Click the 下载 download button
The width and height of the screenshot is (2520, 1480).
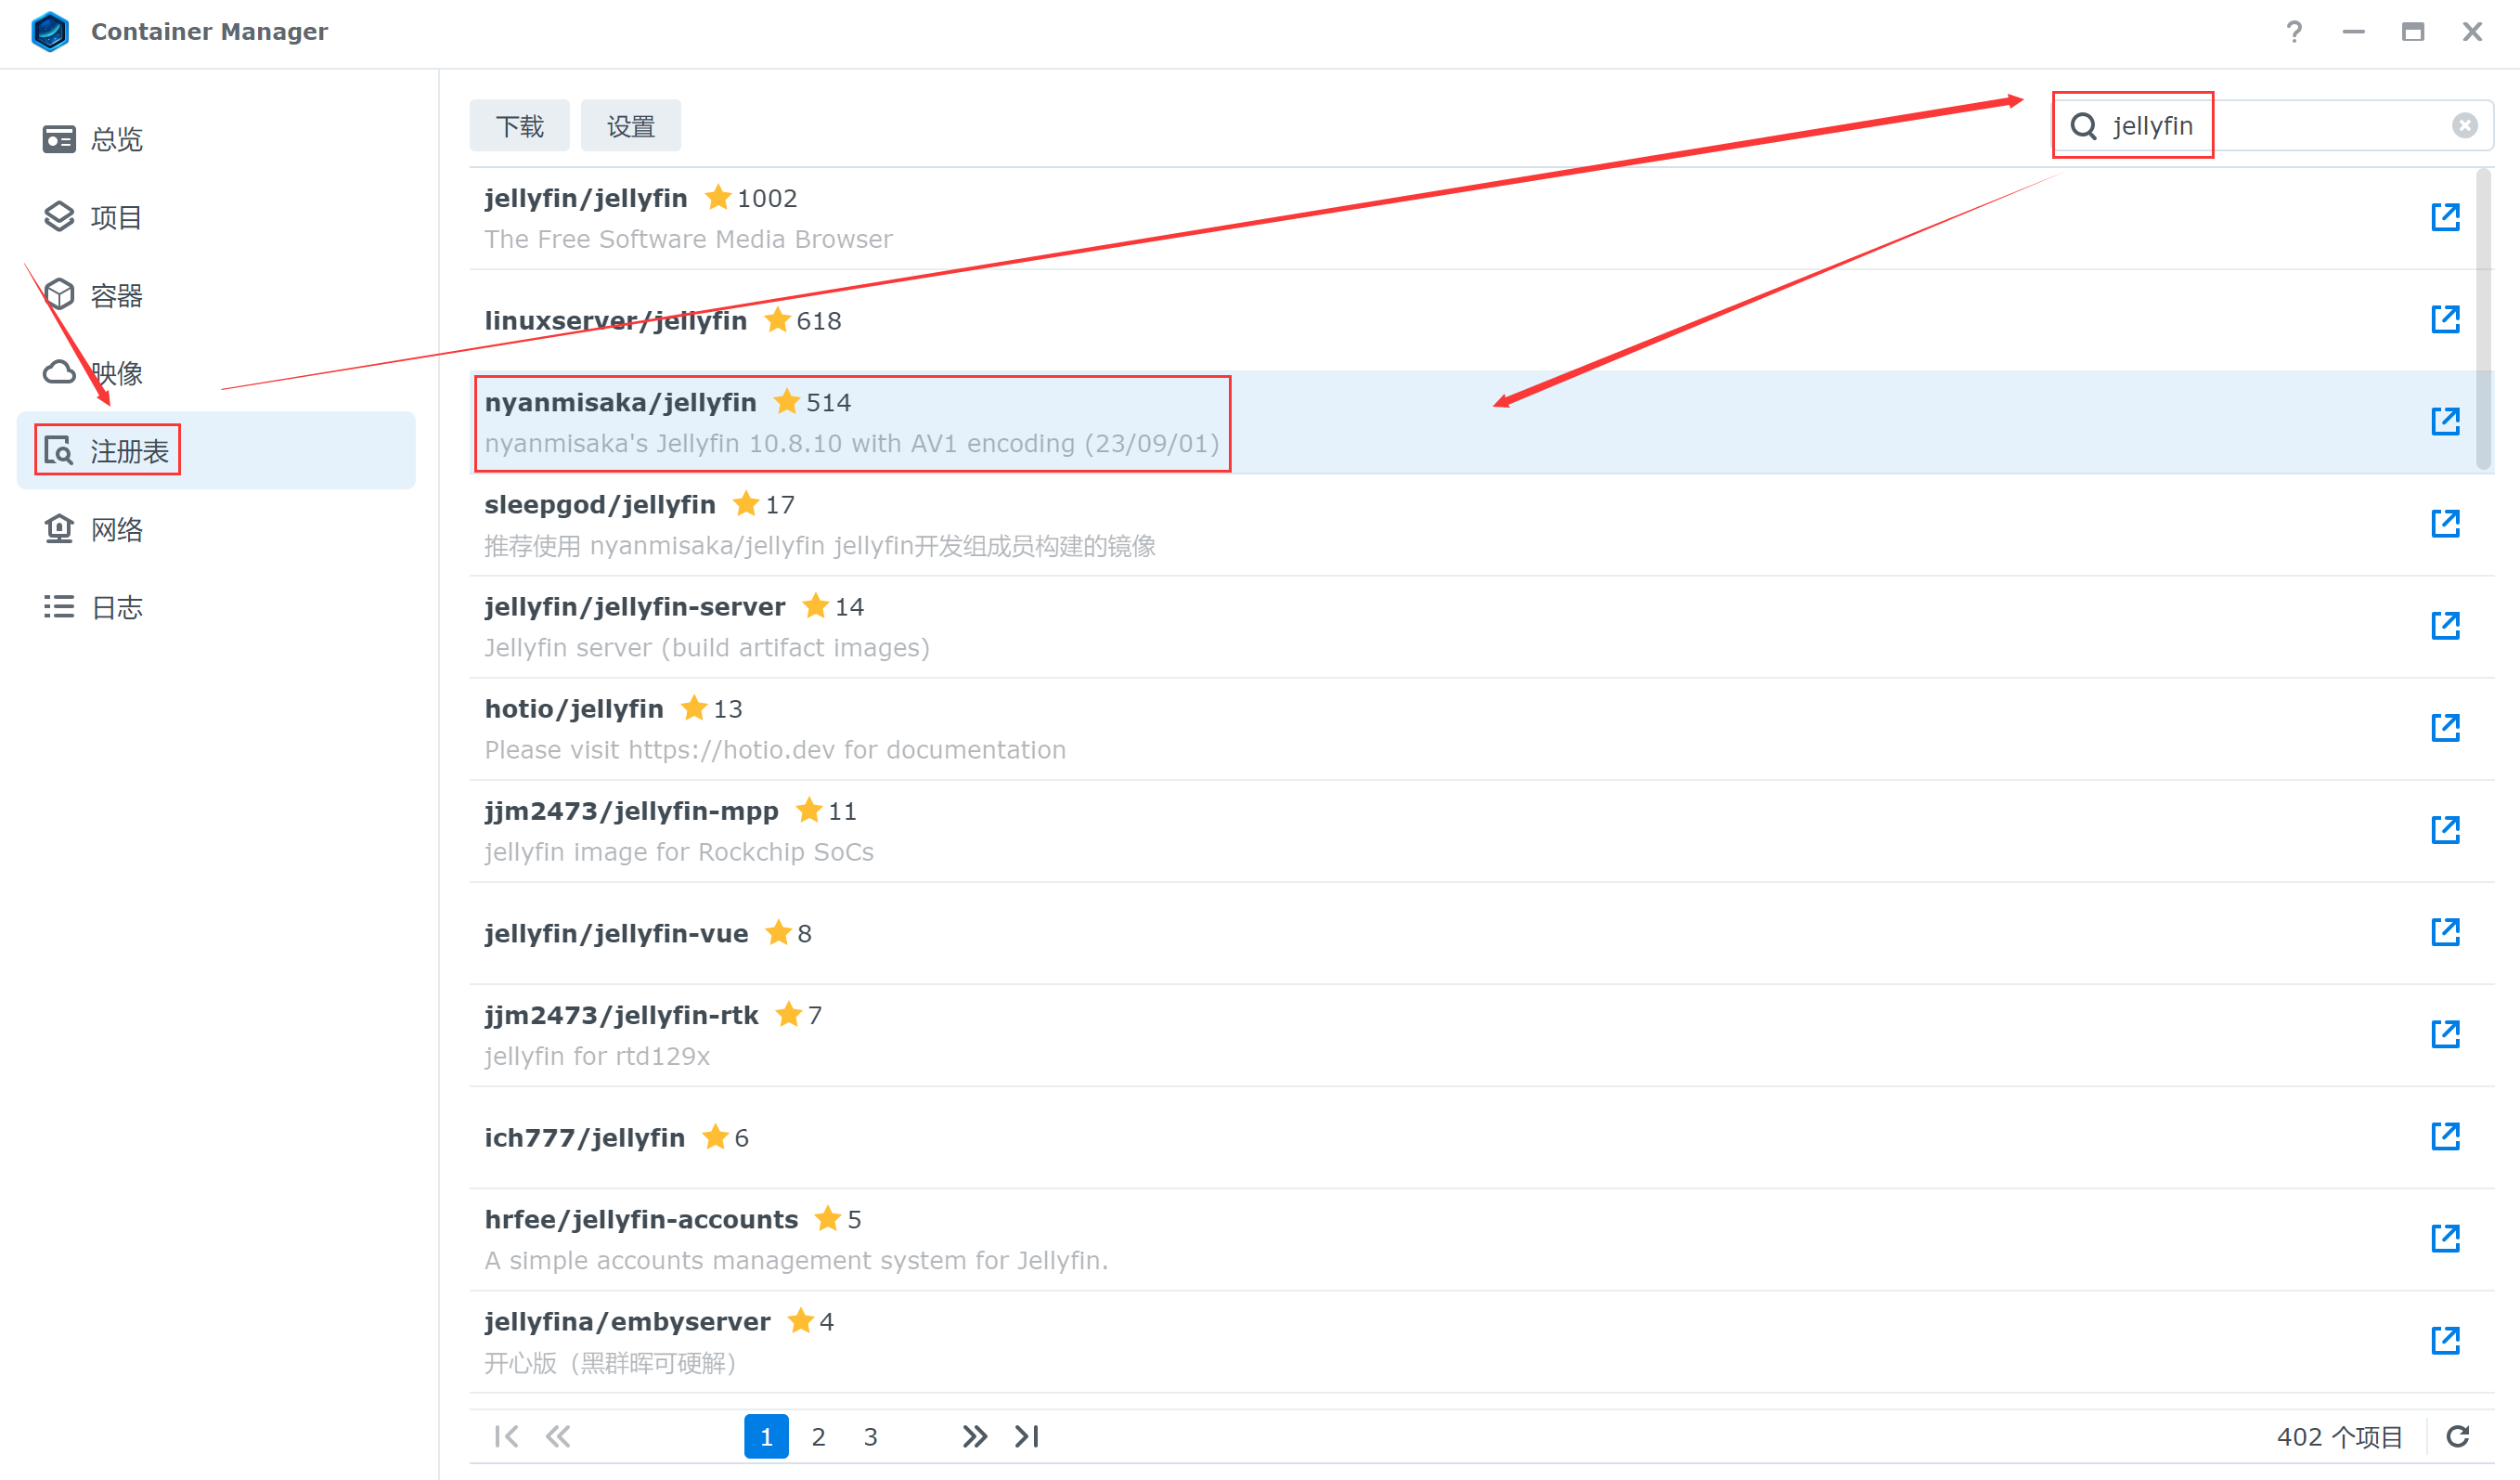tap(519, 126)
